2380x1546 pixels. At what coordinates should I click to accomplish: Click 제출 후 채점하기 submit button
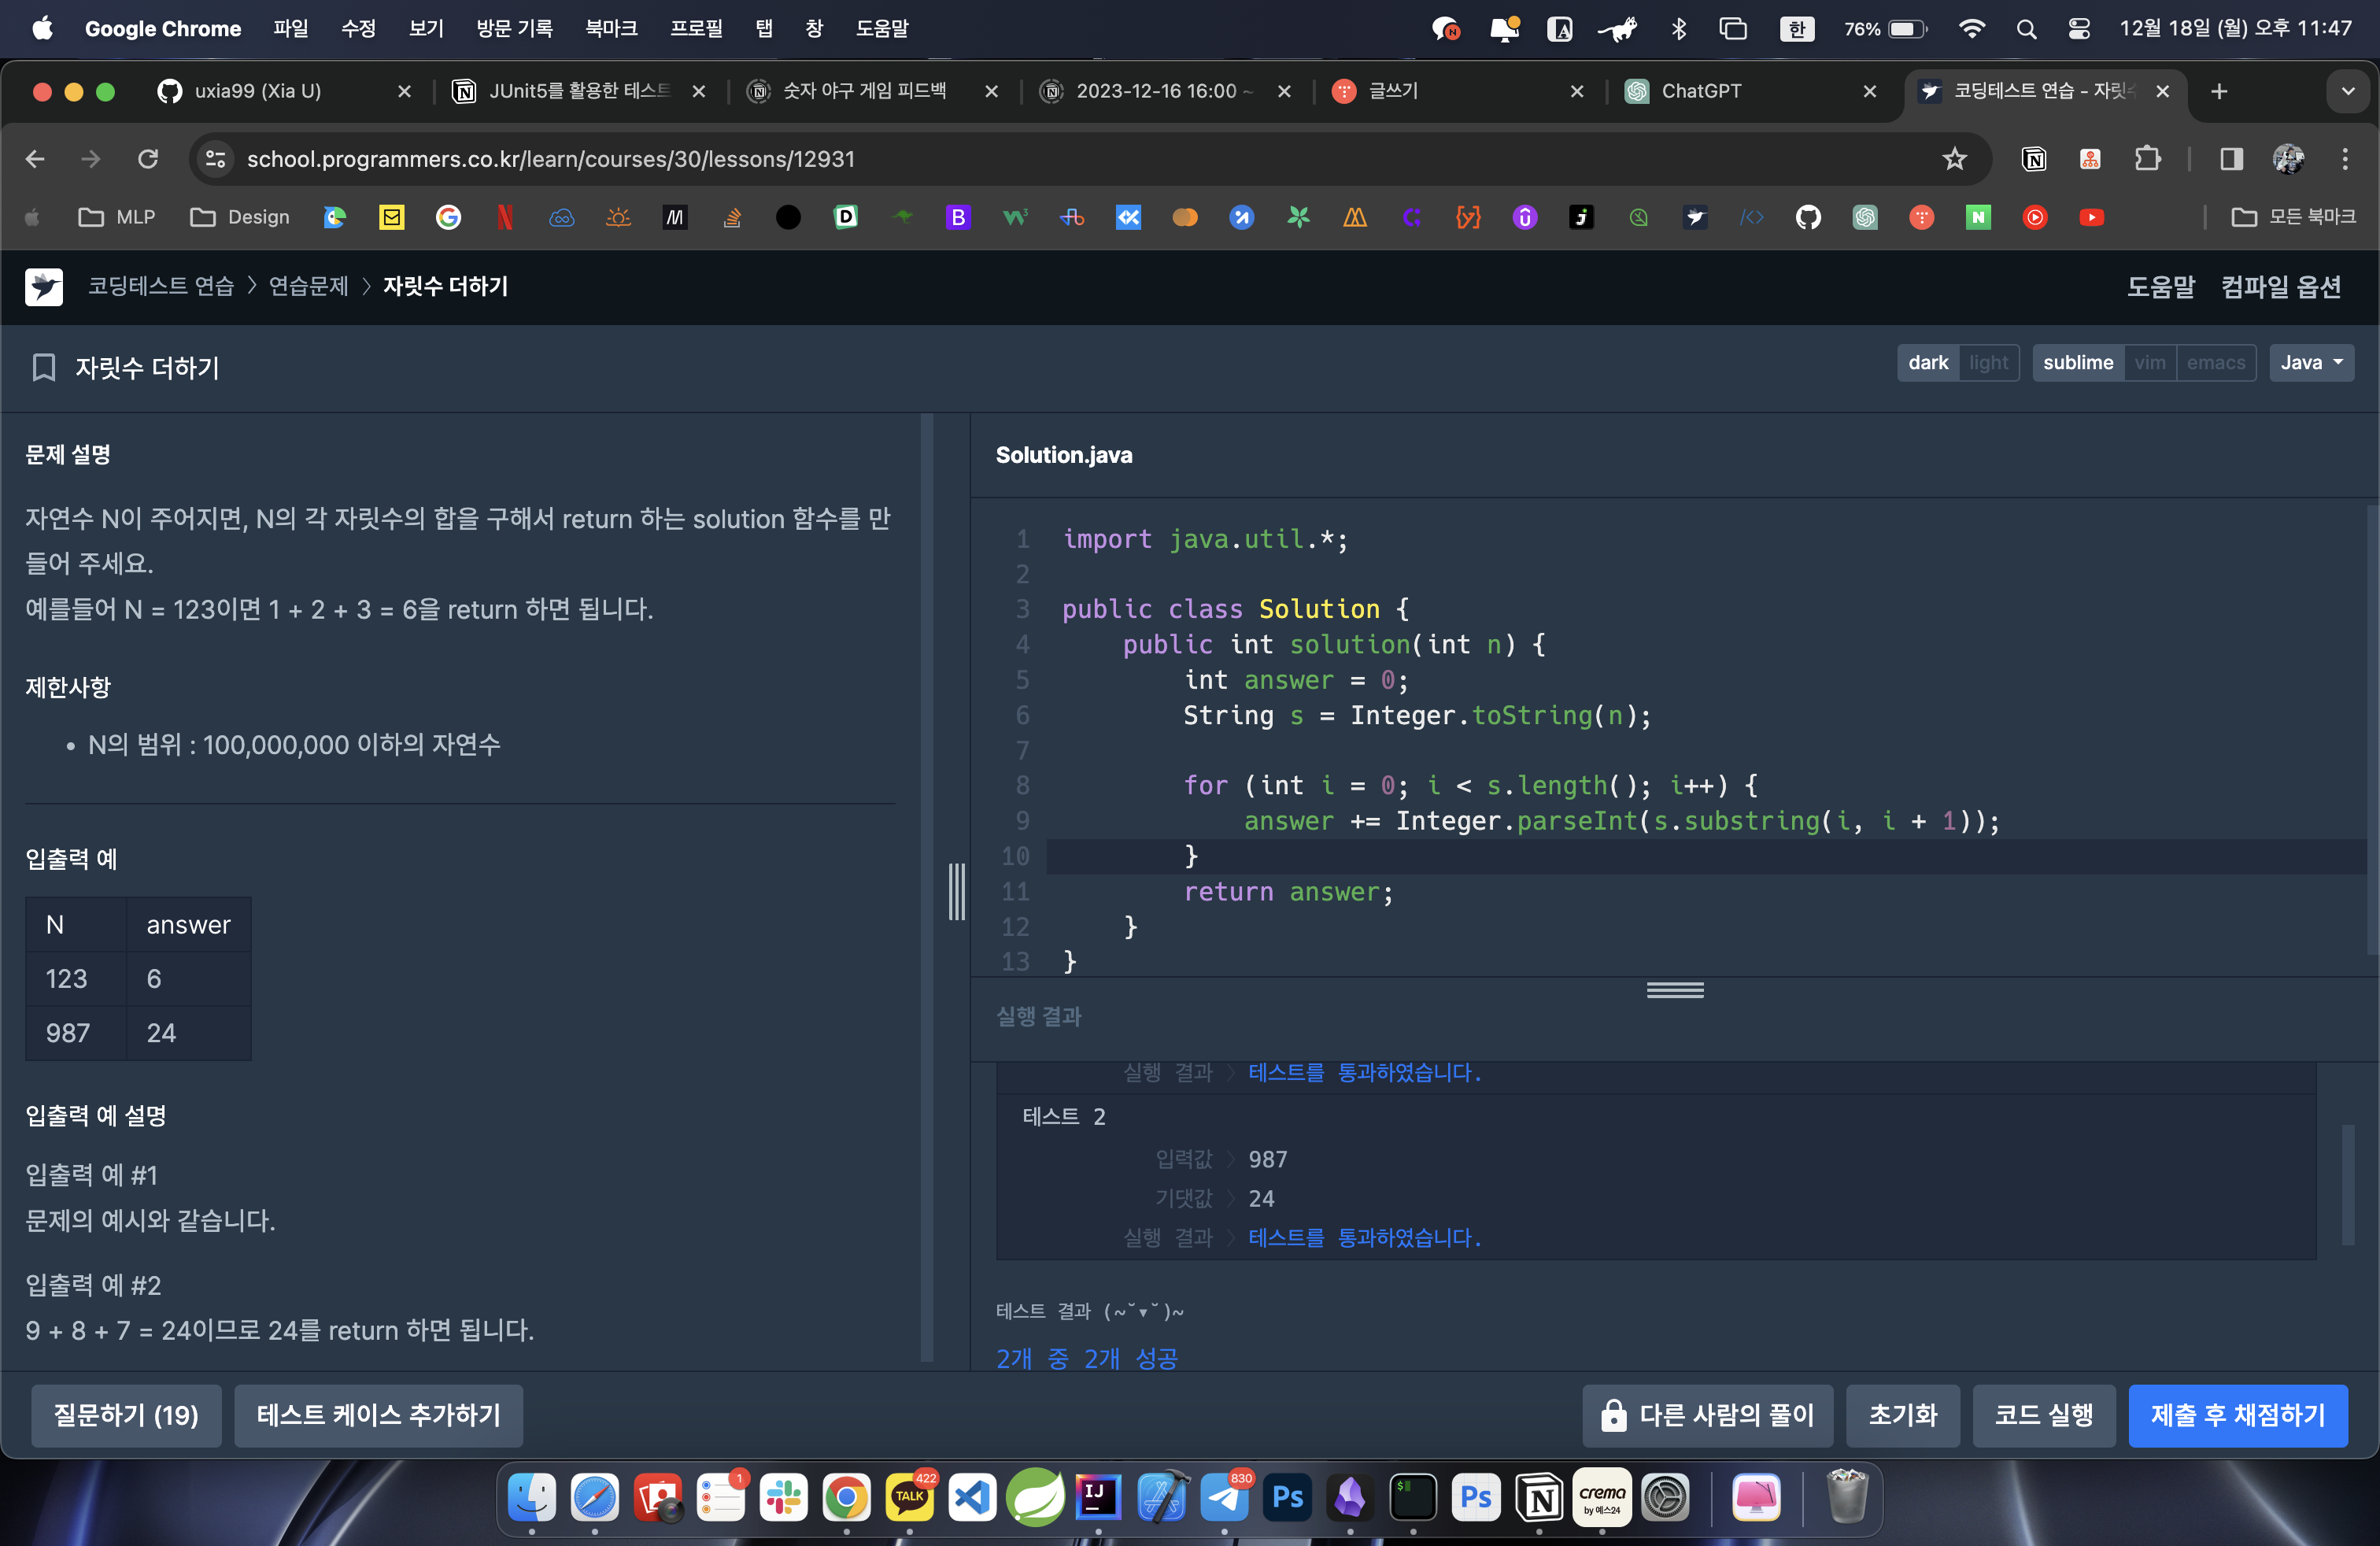click(x=2237, y=1415)
